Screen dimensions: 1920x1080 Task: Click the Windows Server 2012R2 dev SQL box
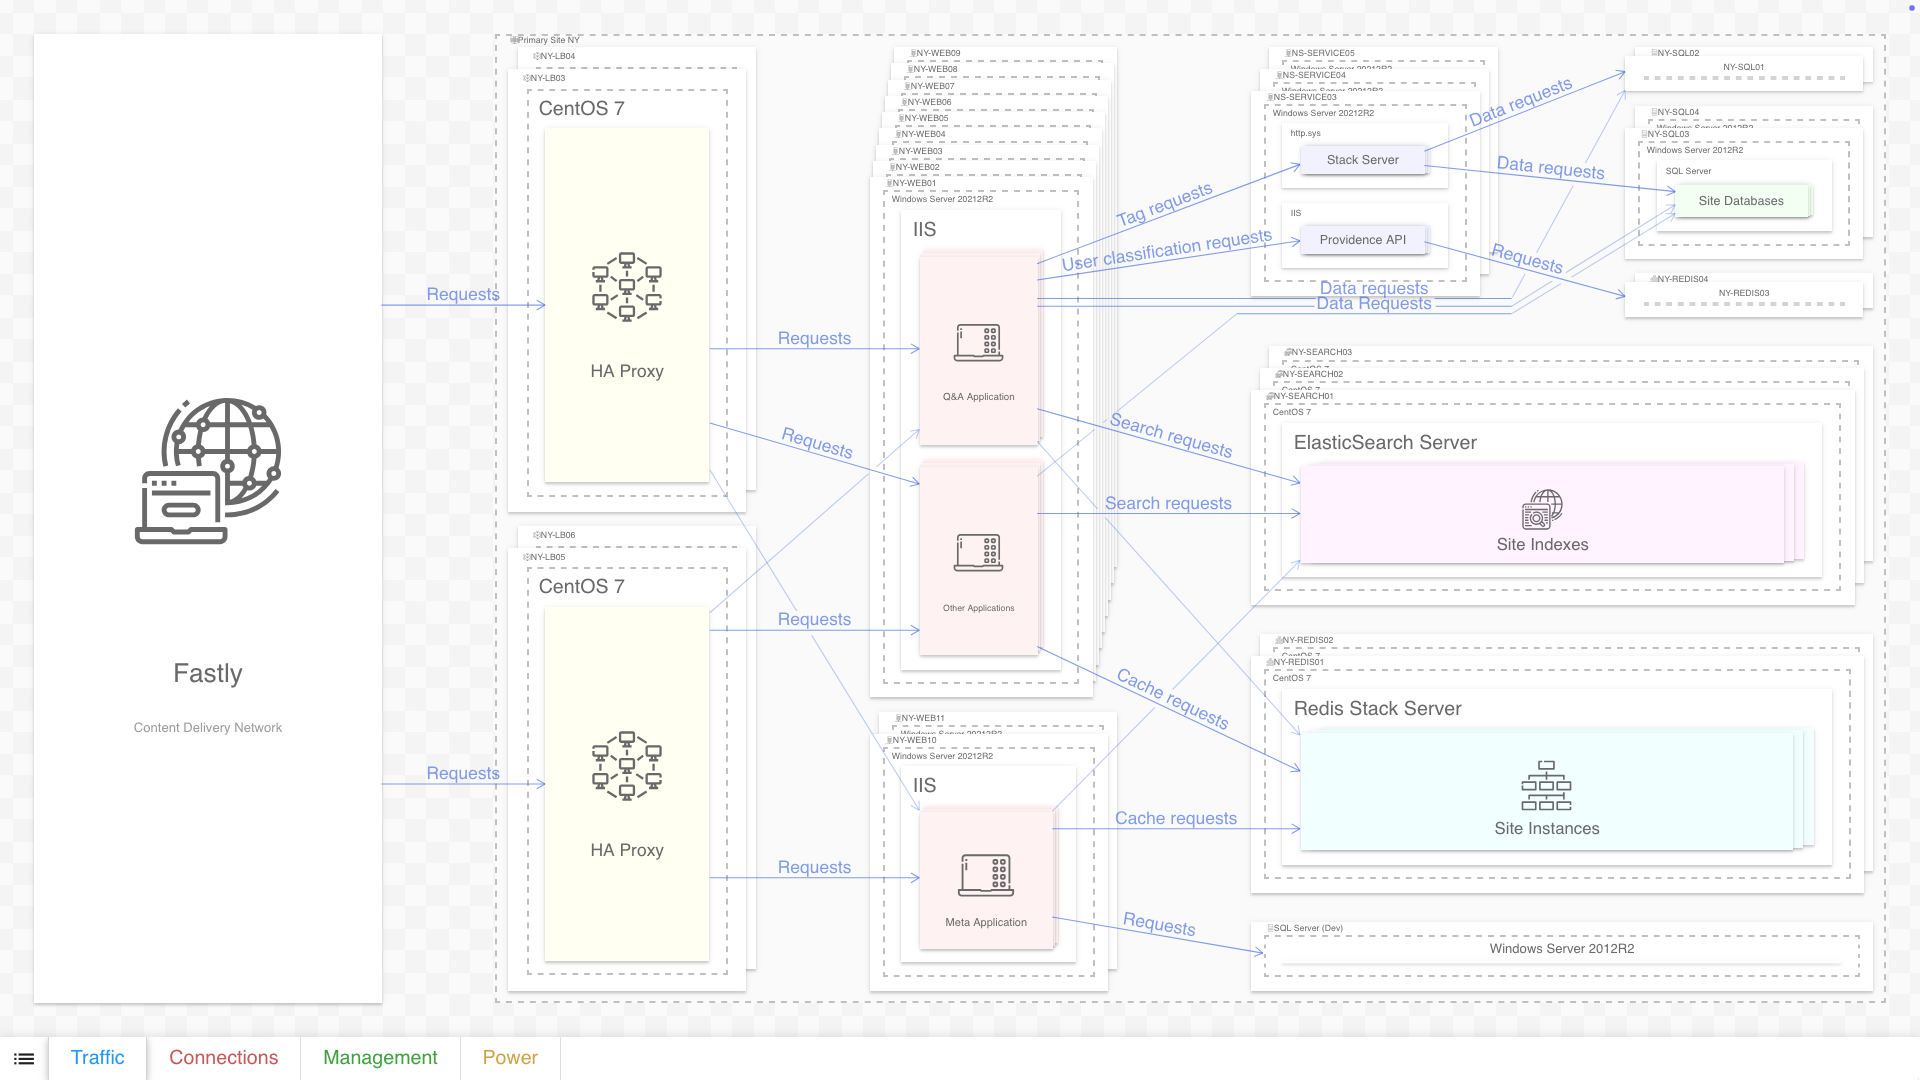[x=1561, y=949]
